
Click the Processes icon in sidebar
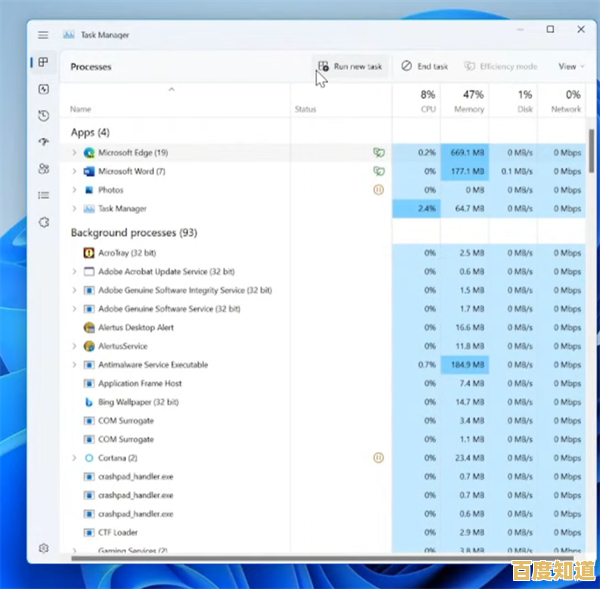point(43,63)
